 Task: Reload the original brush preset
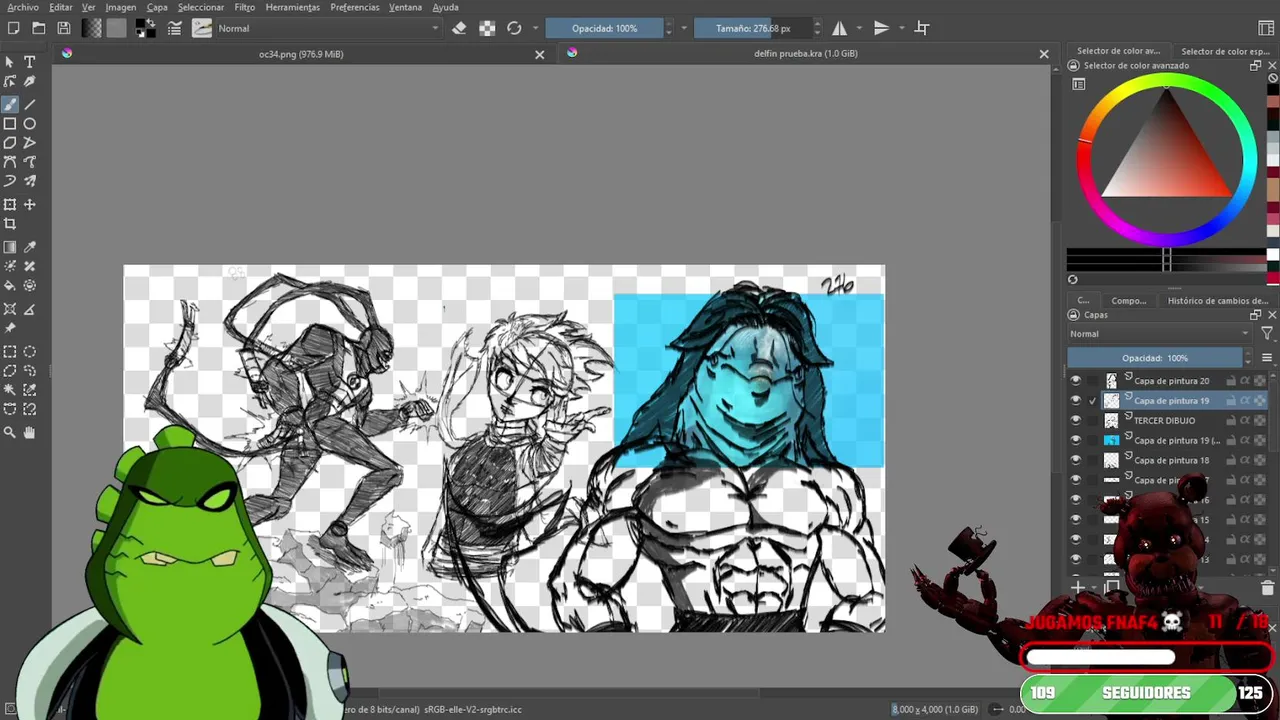[x=514, y=28]
